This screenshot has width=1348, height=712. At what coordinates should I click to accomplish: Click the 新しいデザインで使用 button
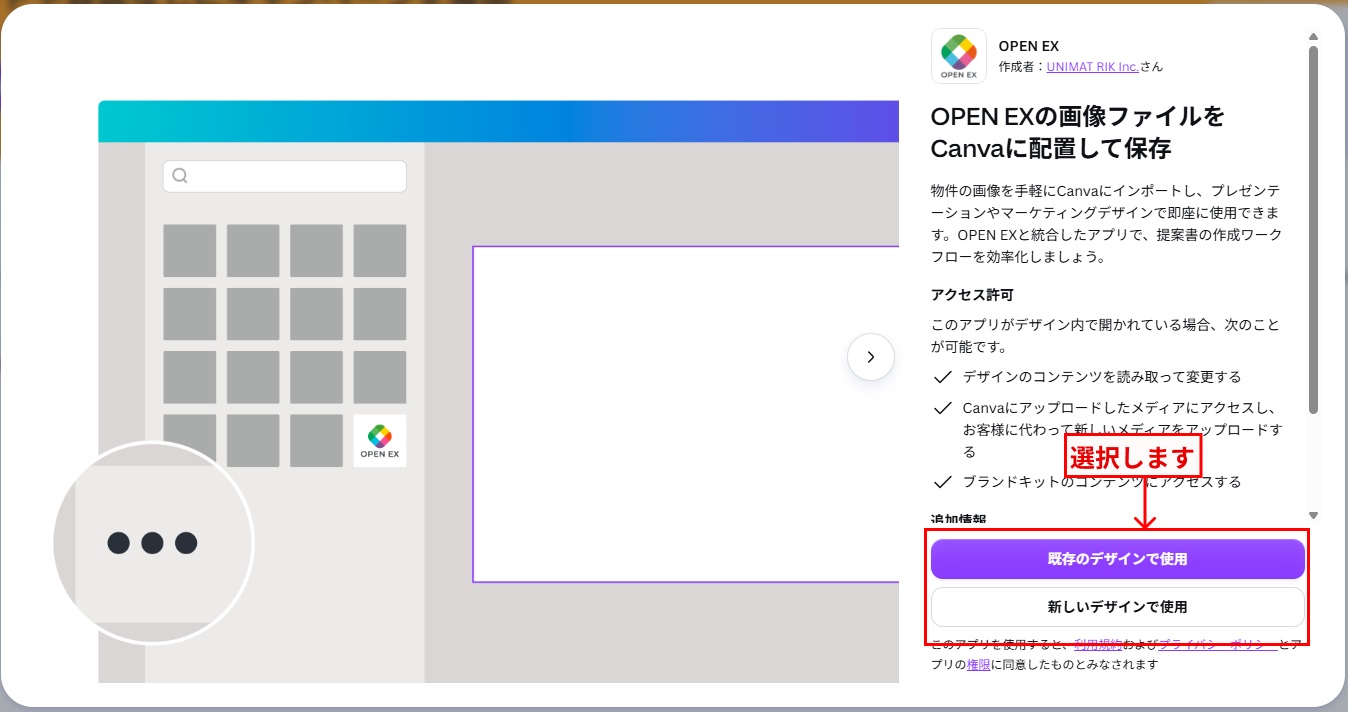click(1118, 607)
